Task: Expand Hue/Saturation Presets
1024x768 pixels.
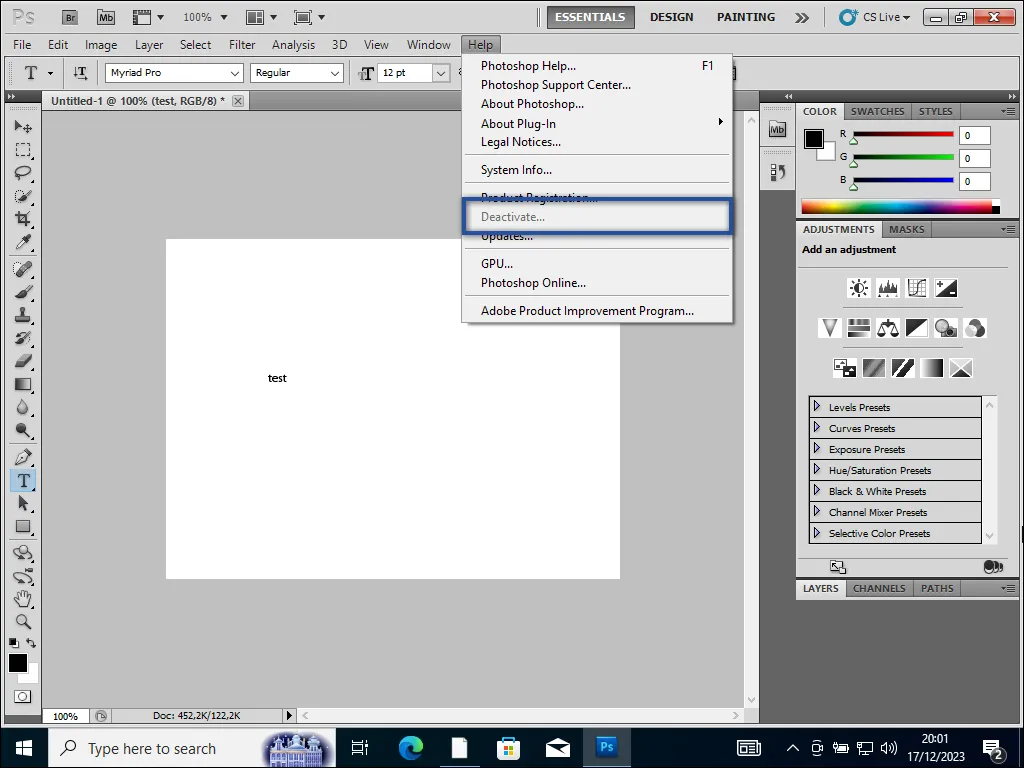Action: click(x=817, y=469)
